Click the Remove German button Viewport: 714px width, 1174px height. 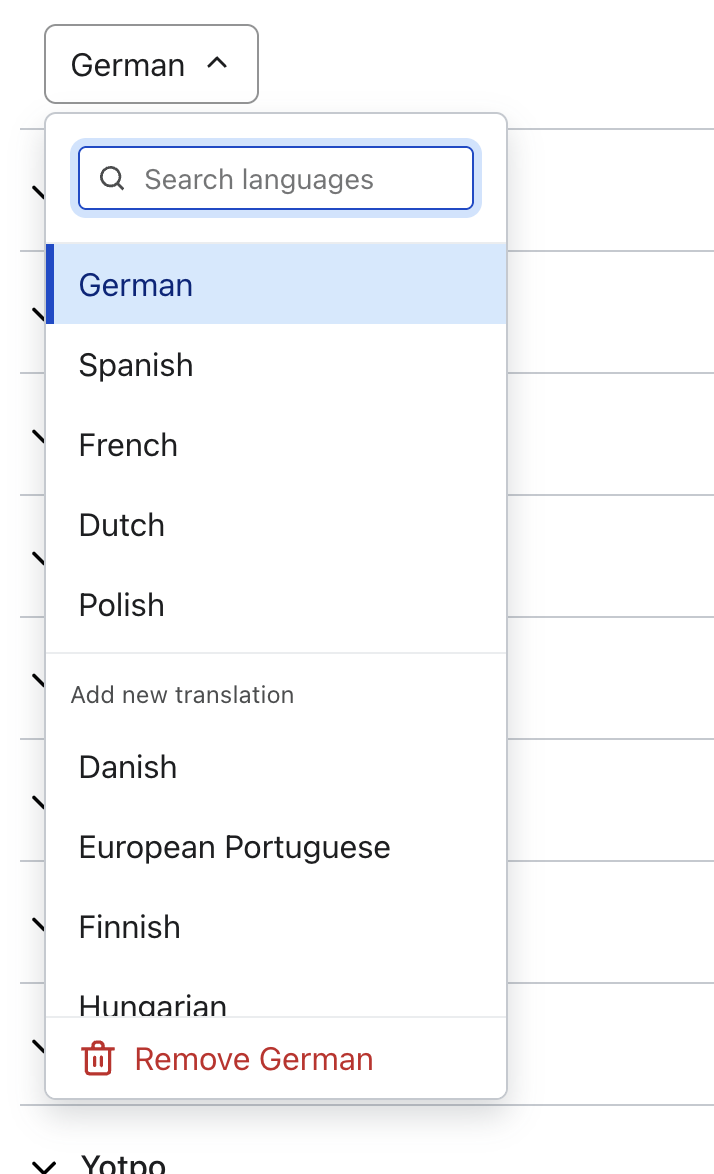click(x=254, y=1059)
